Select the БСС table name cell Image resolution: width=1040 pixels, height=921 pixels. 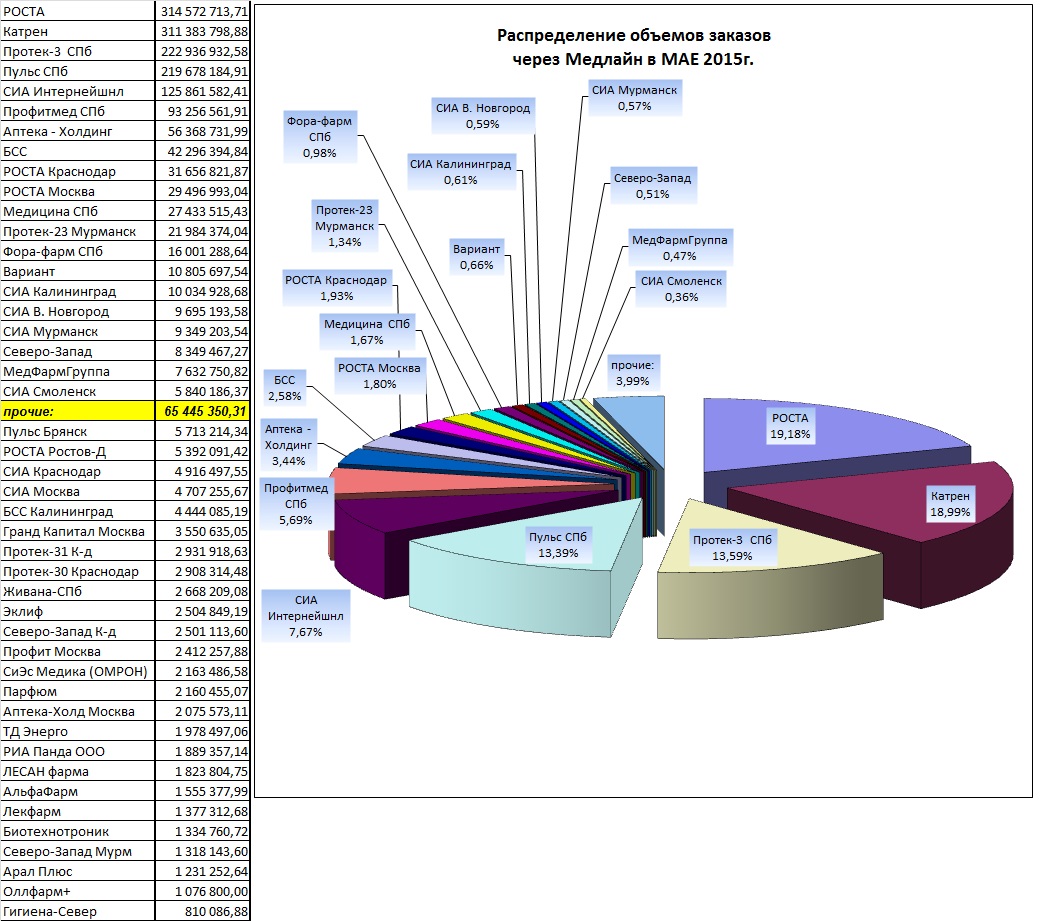coord(78,151)
